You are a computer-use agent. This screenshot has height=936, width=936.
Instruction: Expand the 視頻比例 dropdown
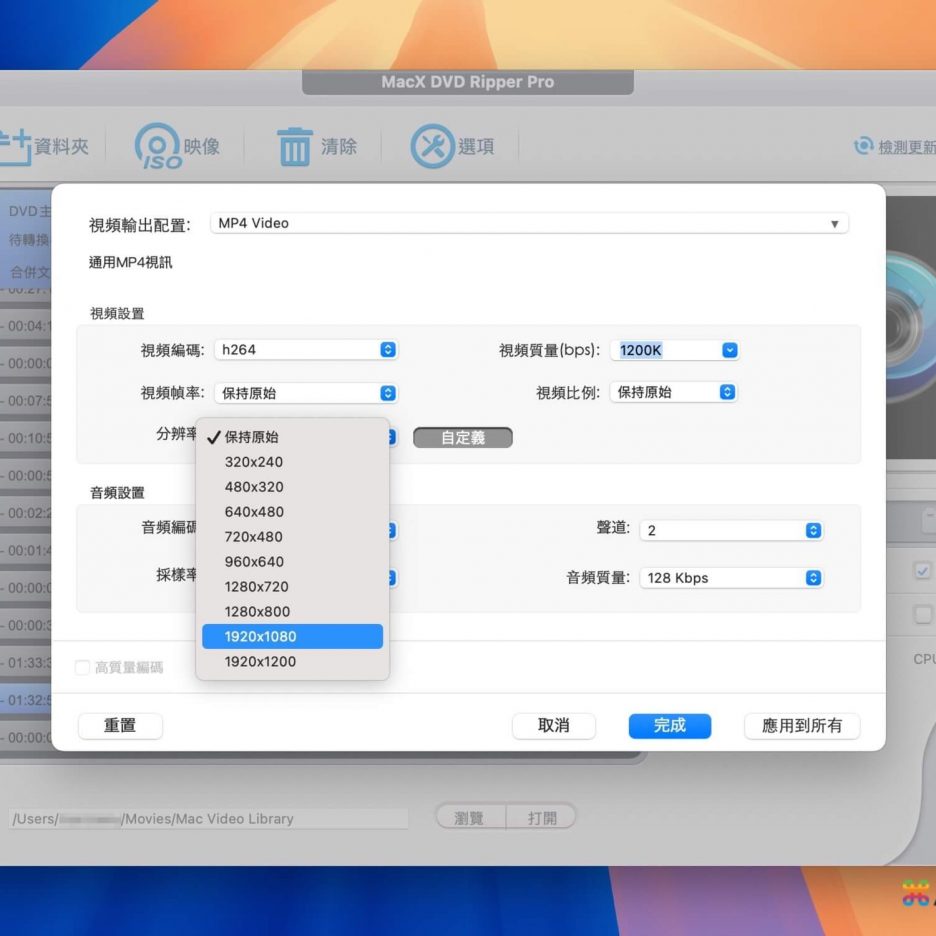pyautogui.click(x=673, y=392)
